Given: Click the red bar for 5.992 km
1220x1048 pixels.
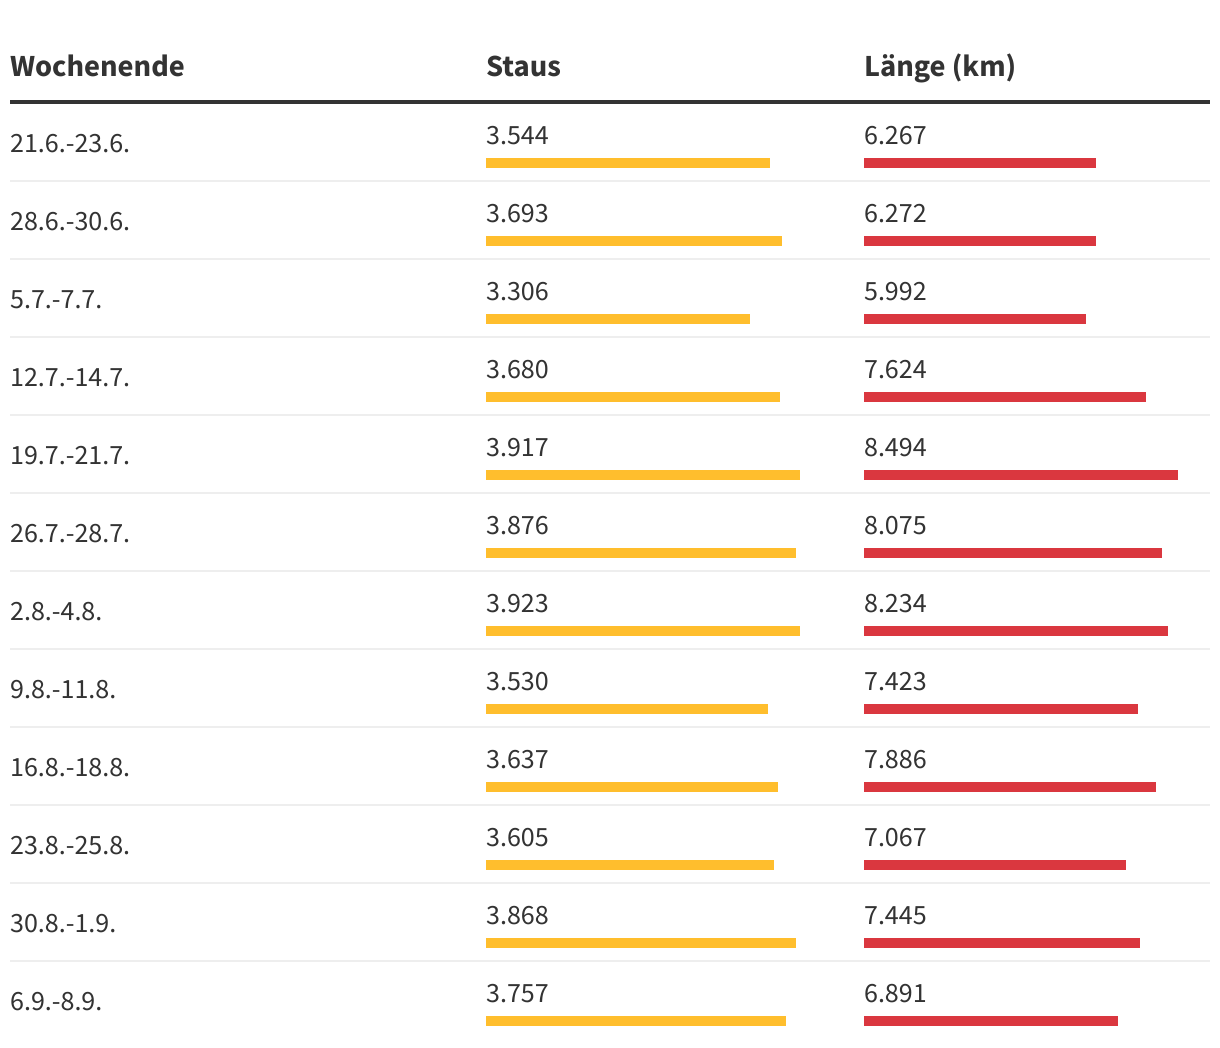Looking at the screenshot, I should point(975,319).
